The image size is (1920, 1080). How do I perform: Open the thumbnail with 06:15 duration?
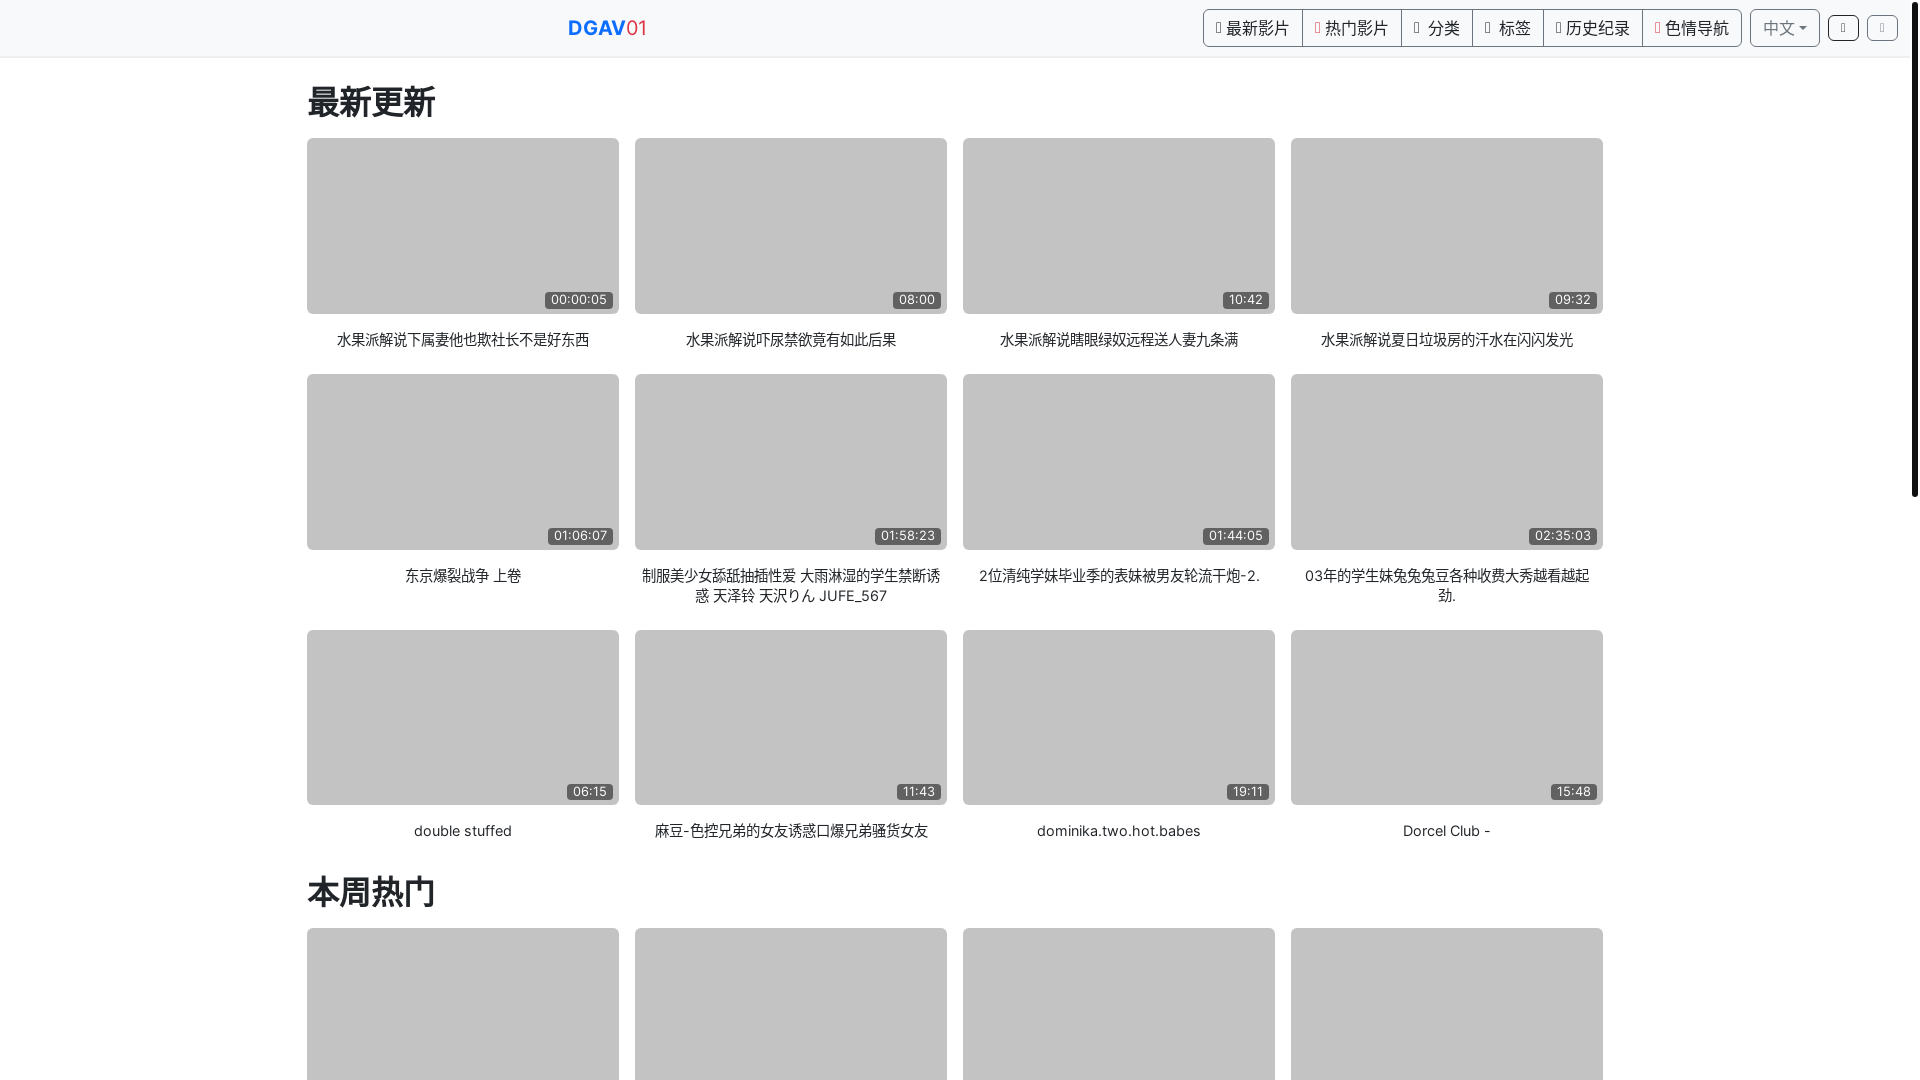(x=463, y=717)
